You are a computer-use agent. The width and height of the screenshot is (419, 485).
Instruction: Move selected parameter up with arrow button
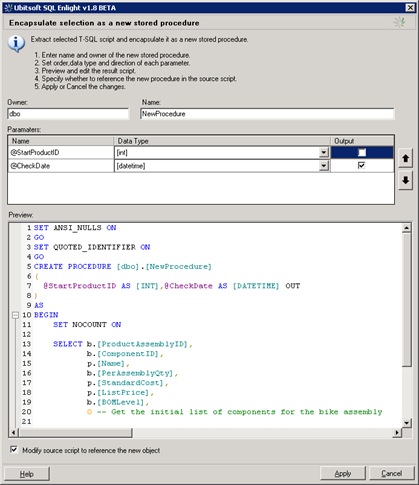[405, 158]
